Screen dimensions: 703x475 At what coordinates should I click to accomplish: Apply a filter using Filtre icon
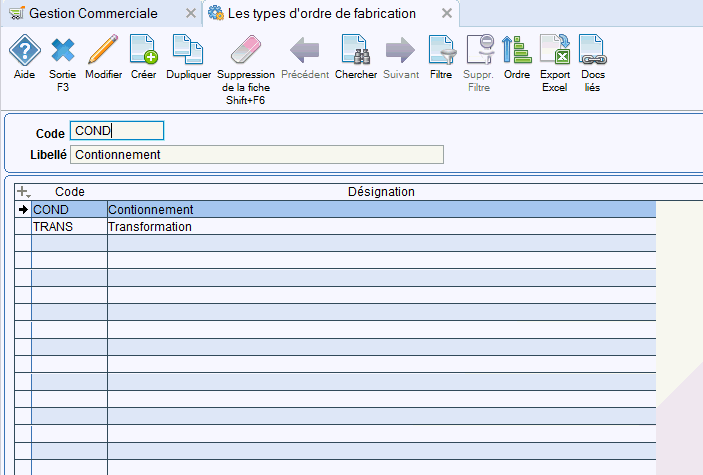(x=441, y=51)
